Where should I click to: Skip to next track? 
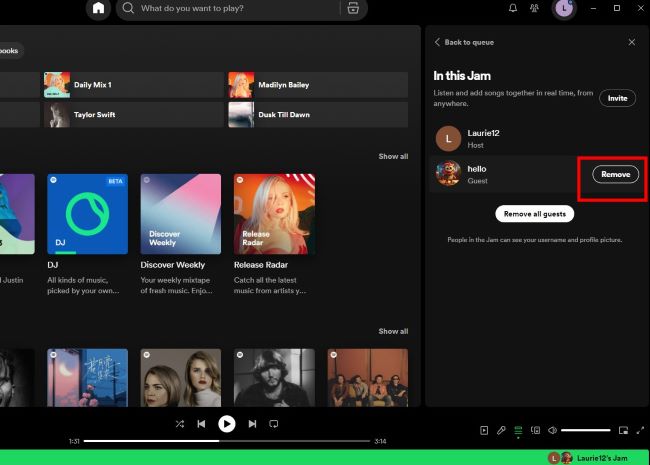[252, 424]
